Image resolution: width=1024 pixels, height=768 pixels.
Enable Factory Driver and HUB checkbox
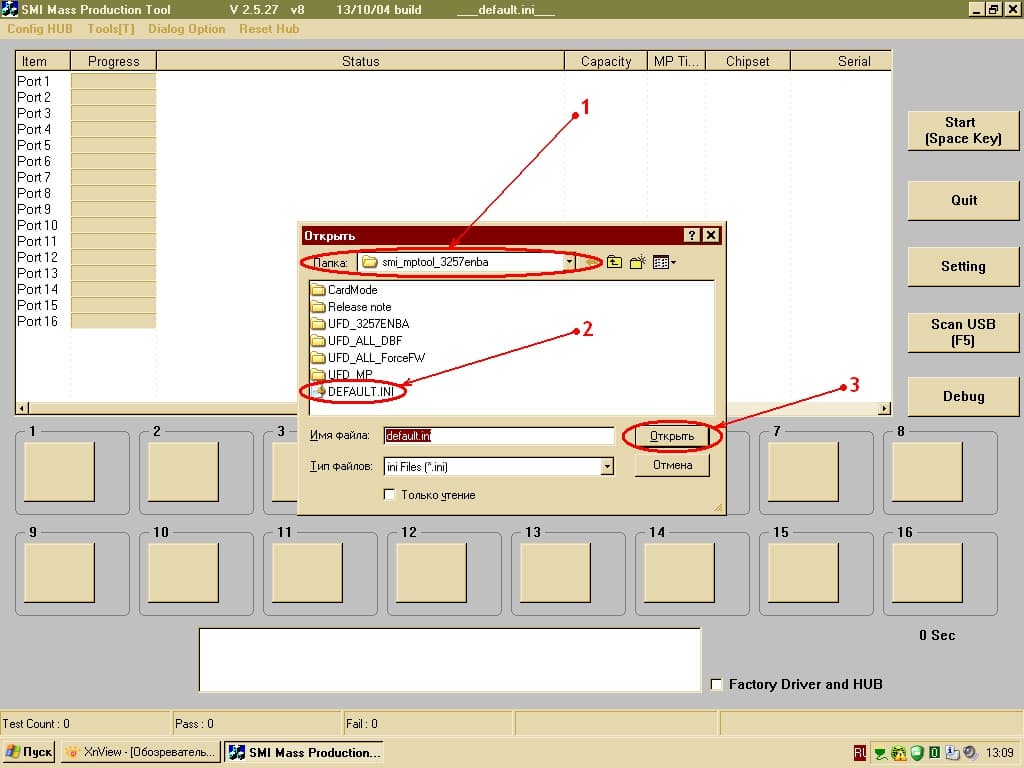(x=716, y=684)
